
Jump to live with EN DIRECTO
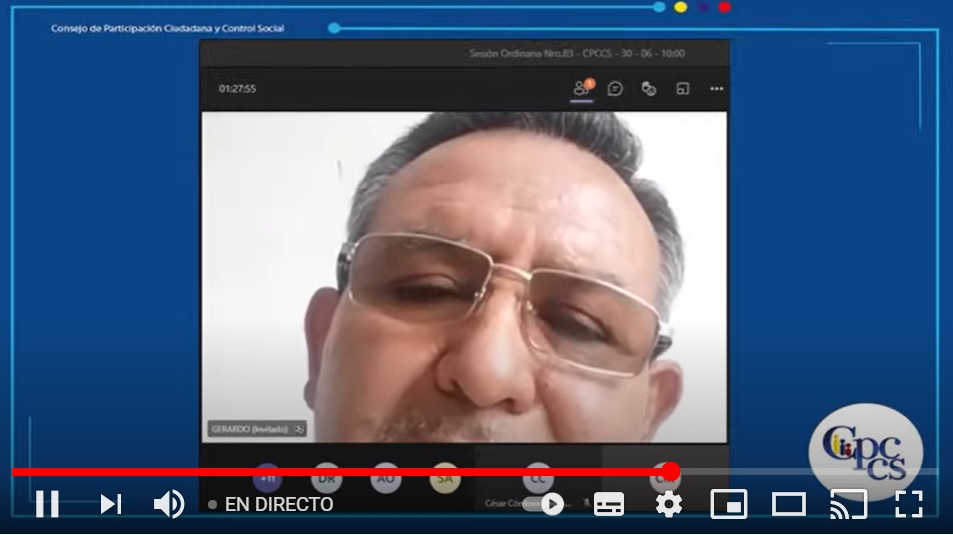coord(271,504)
